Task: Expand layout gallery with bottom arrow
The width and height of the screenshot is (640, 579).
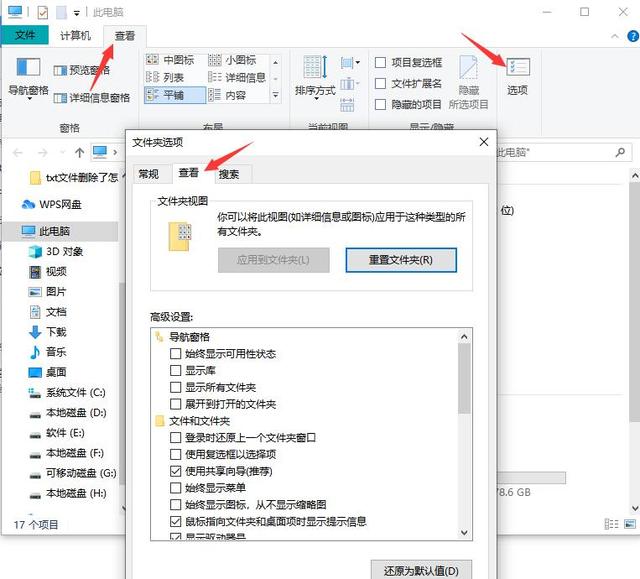Action: (x=276, y=95)
